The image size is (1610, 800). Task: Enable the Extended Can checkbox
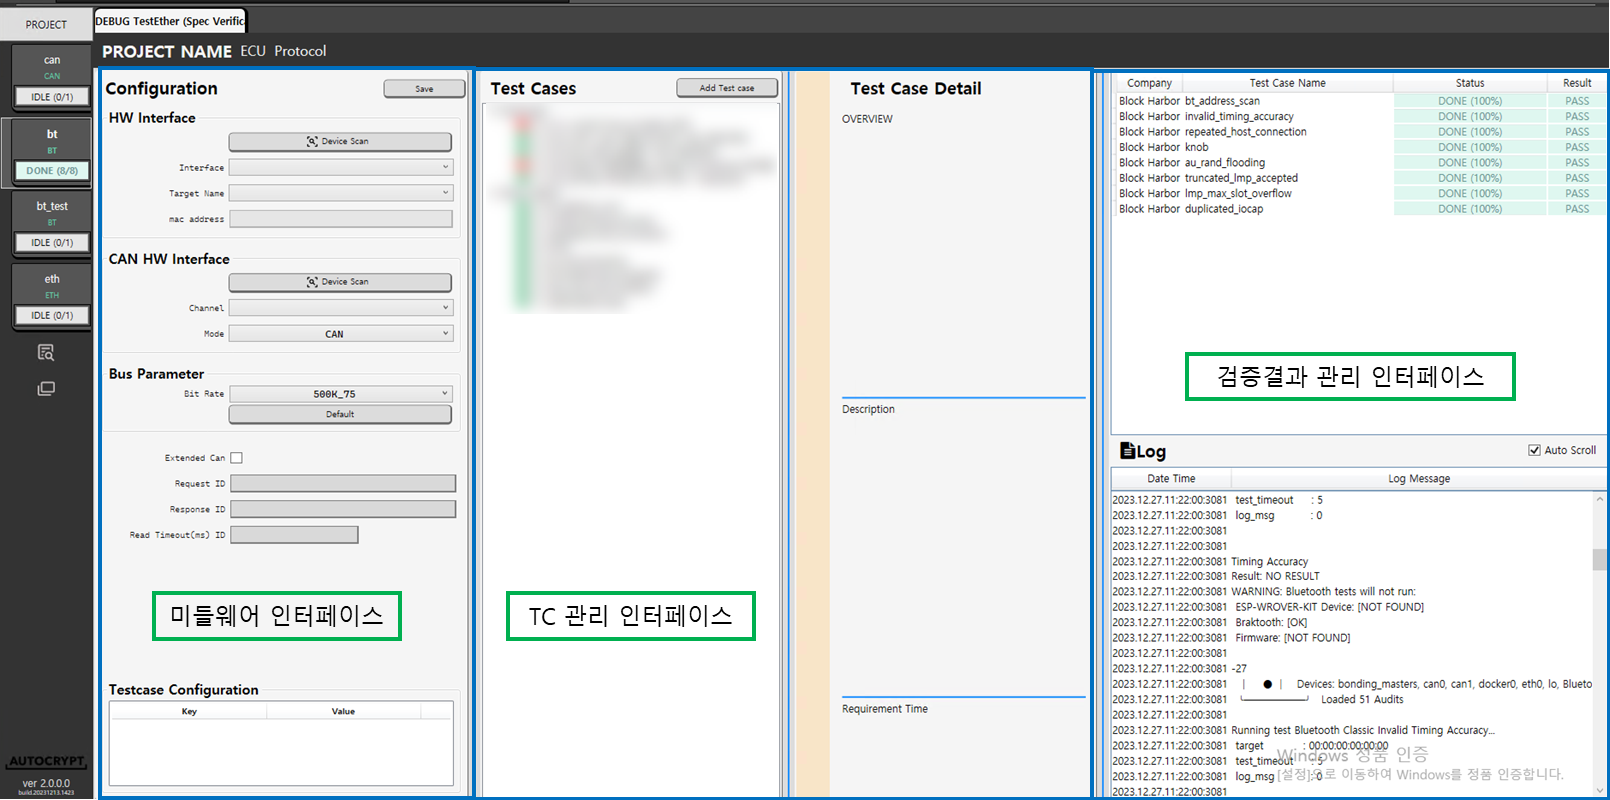click(237, 458)
